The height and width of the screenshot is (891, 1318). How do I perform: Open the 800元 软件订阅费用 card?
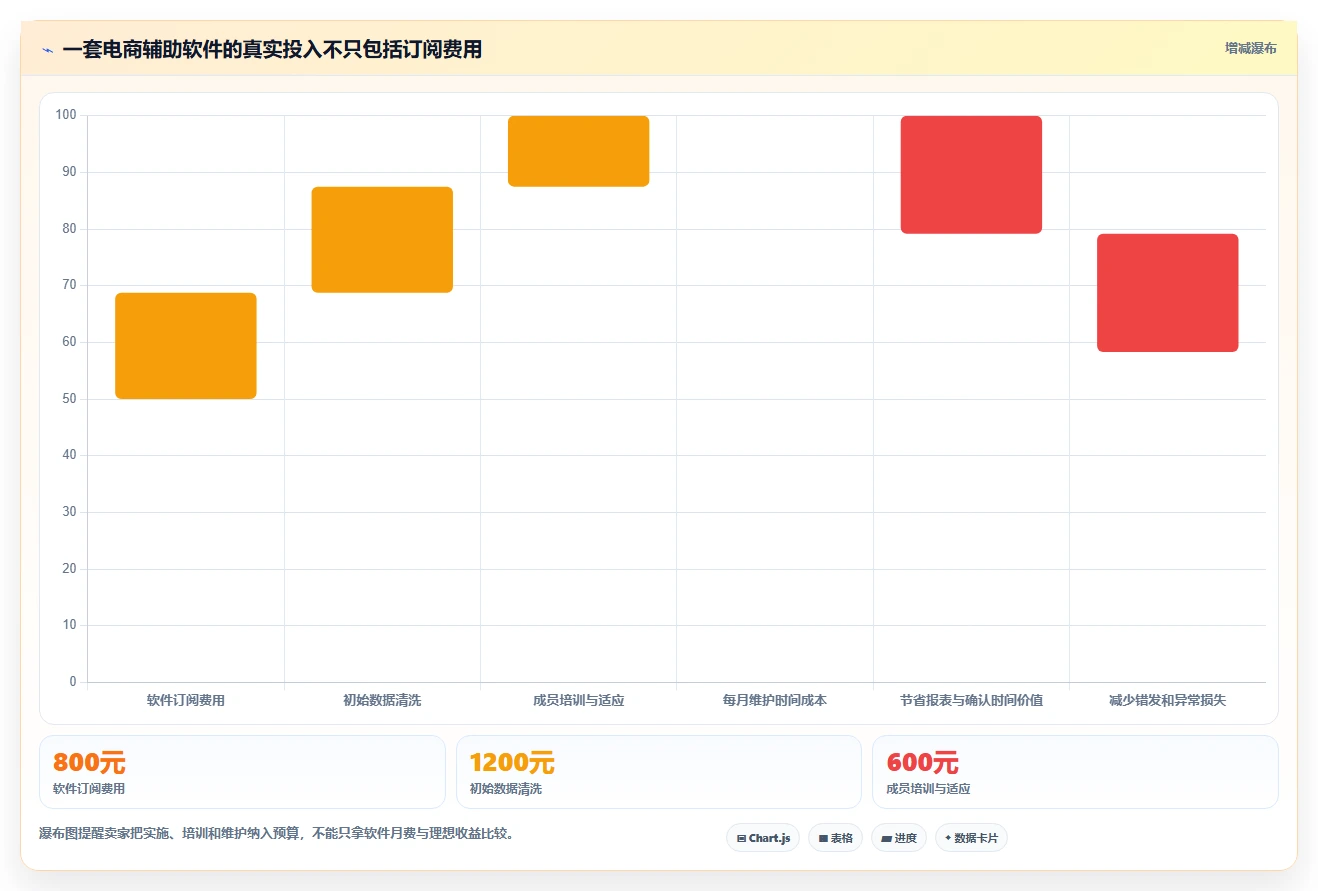(242, 772)
